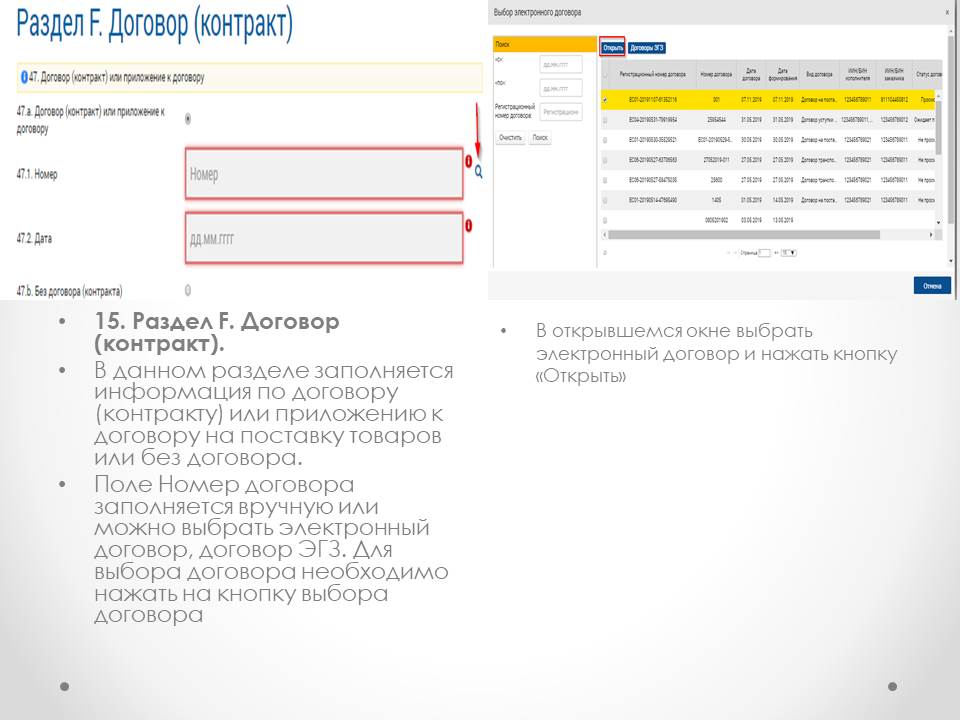Select the 47.b Без договора radio button

[x=188, y=291]
